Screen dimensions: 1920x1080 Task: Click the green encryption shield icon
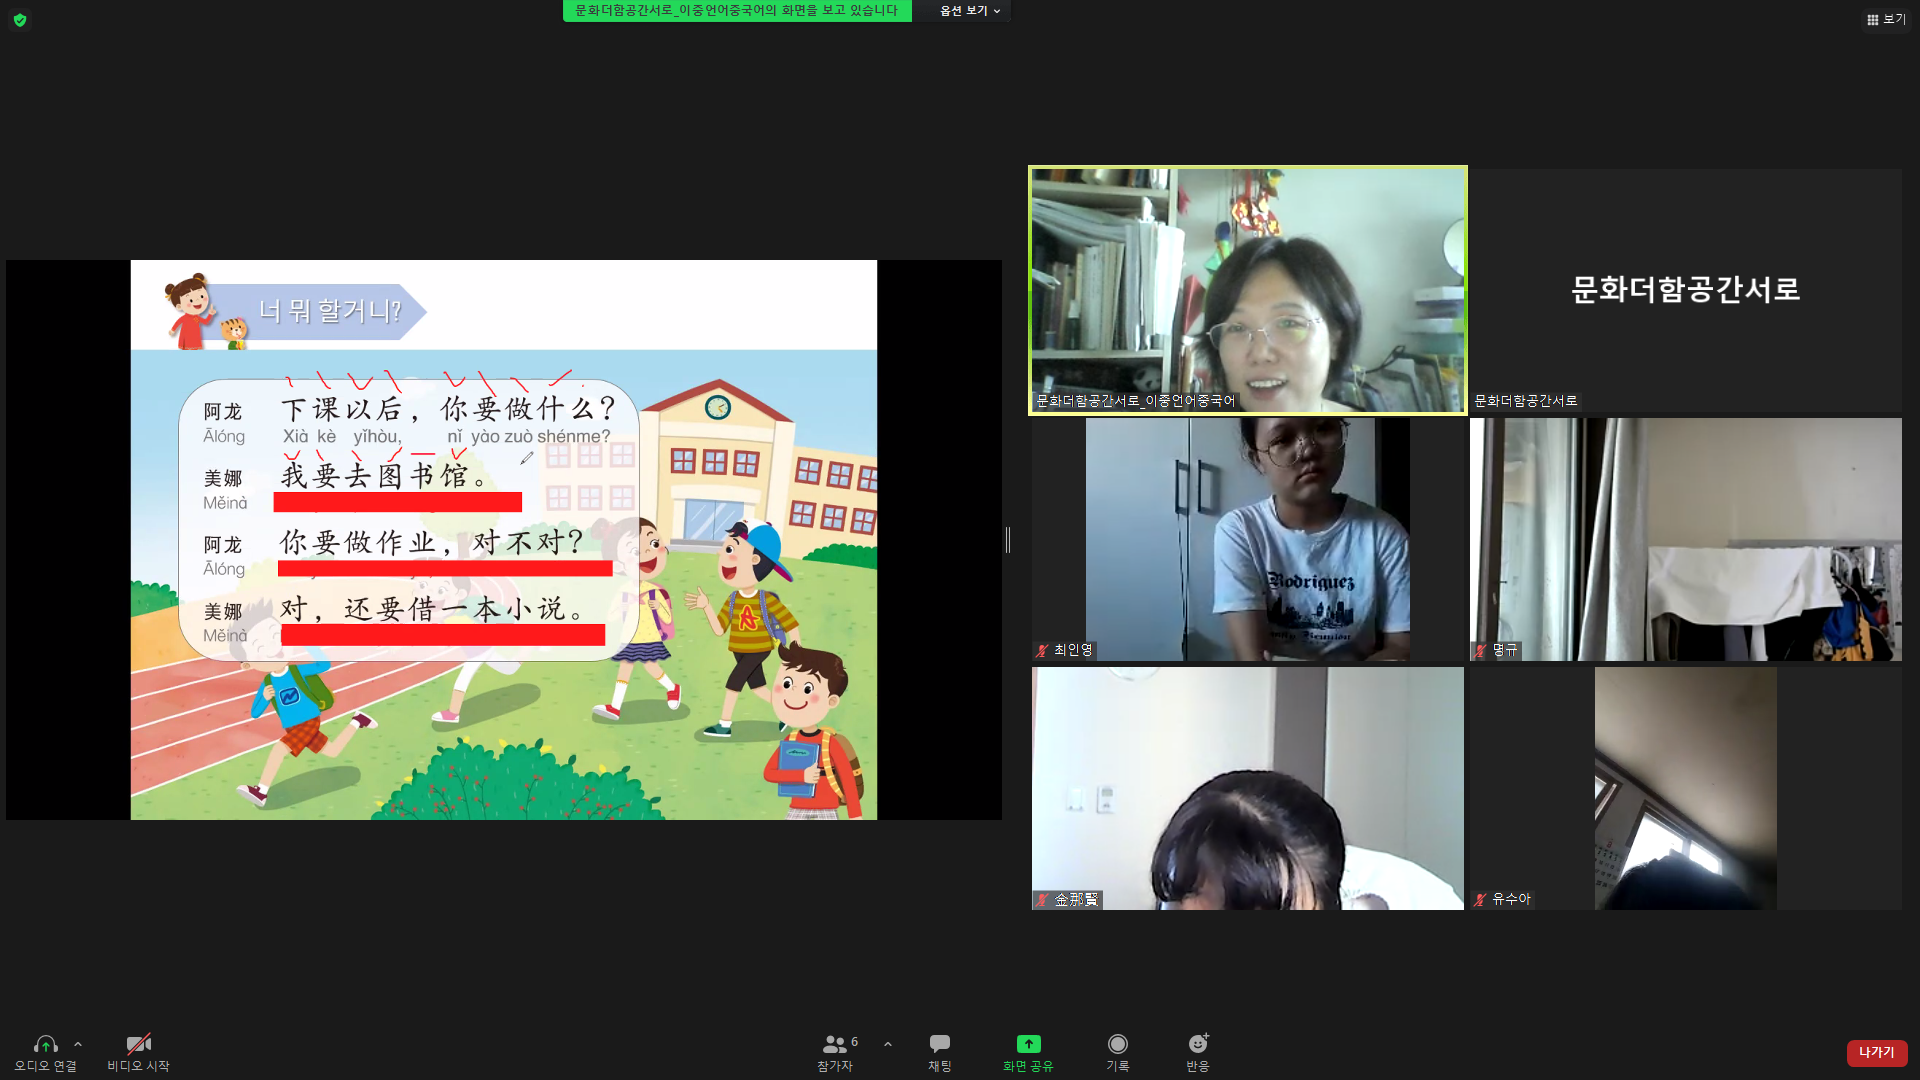(x=20, y=20)
